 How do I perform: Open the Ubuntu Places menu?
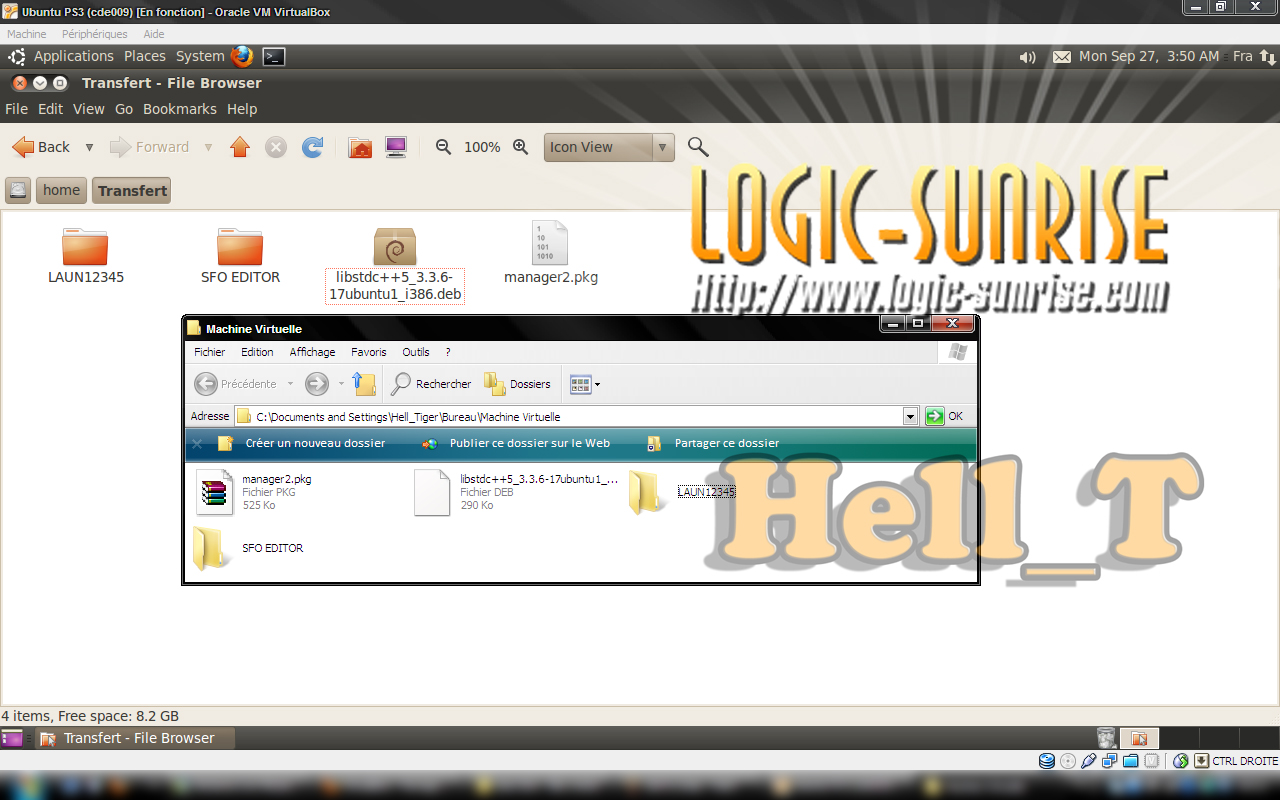tap(145, 56)
